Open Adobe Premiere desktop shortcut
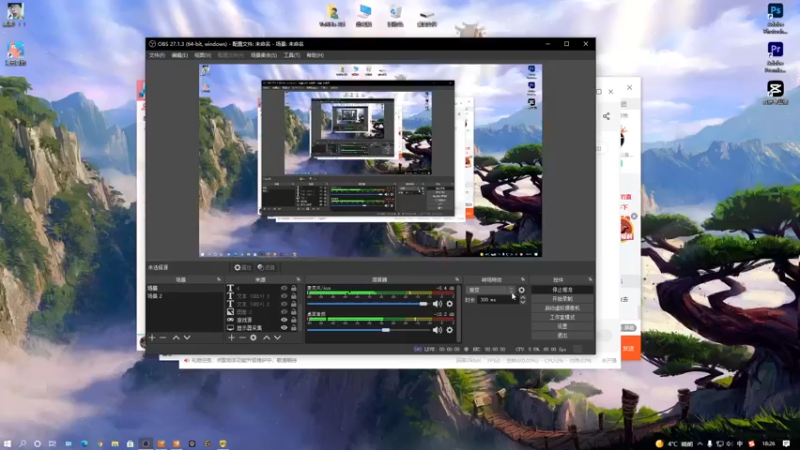 pos(775,56)
